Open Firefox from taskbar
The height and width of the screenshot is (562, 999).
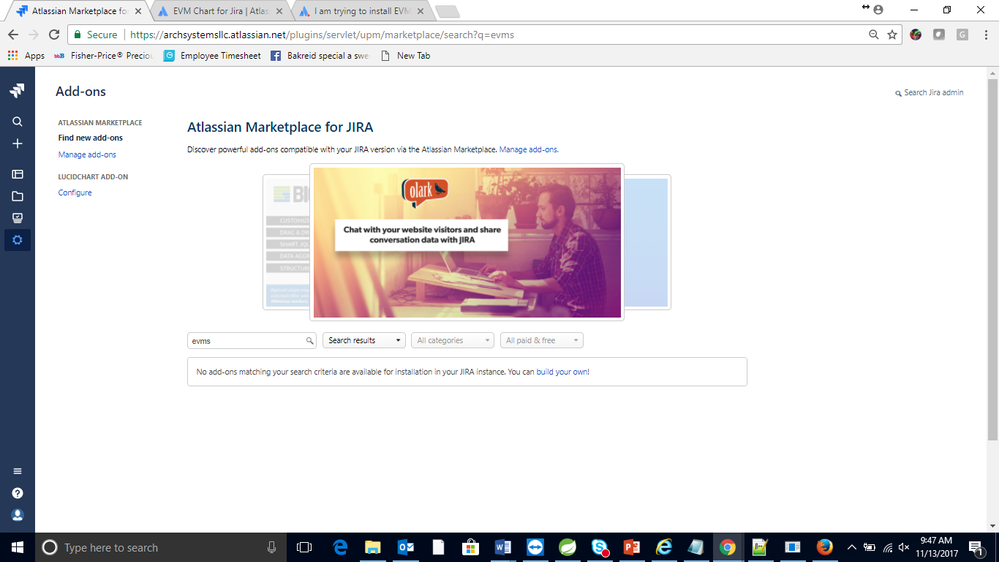pyautogui.click(x=824, y=547)
